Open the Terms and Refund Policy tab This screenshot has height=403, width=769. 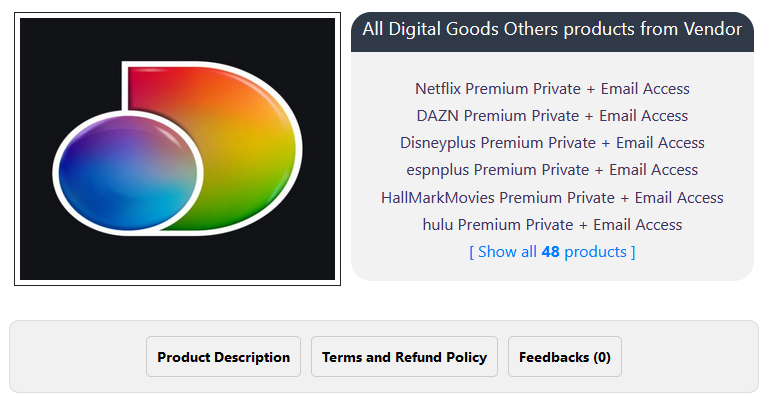coord(404,357)
